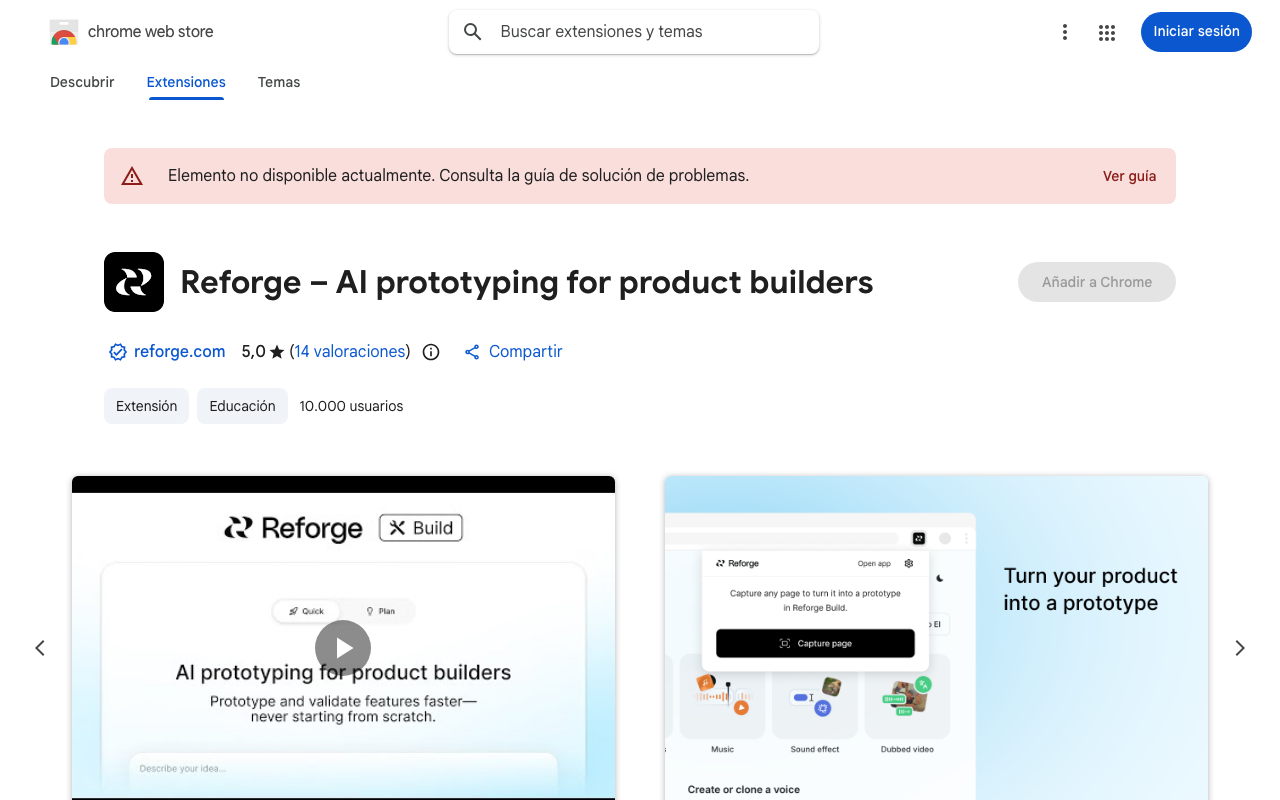Image resolution: width=1280 pixels, height=800 pixels.
Task: Visit the reforge.com developer link
Action: (179, 352)
